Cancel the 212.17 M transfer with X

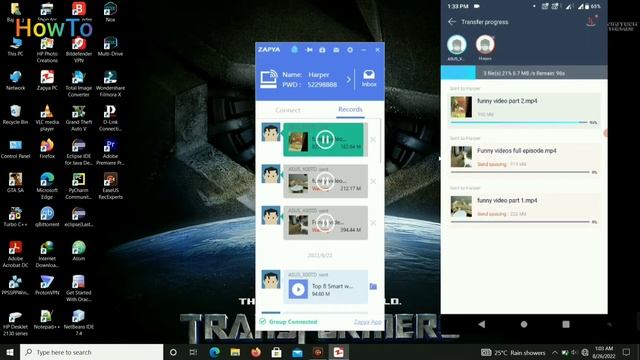(x=373, y=181)
